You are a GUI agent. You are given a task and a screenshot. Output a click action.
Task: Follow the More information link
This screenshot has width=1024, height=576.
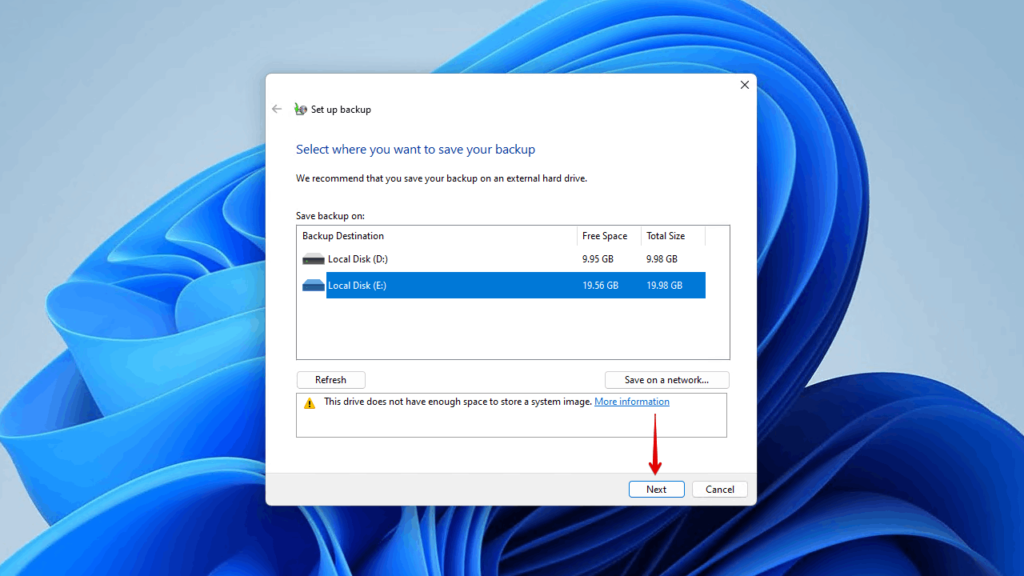click(x=631, y=401)
